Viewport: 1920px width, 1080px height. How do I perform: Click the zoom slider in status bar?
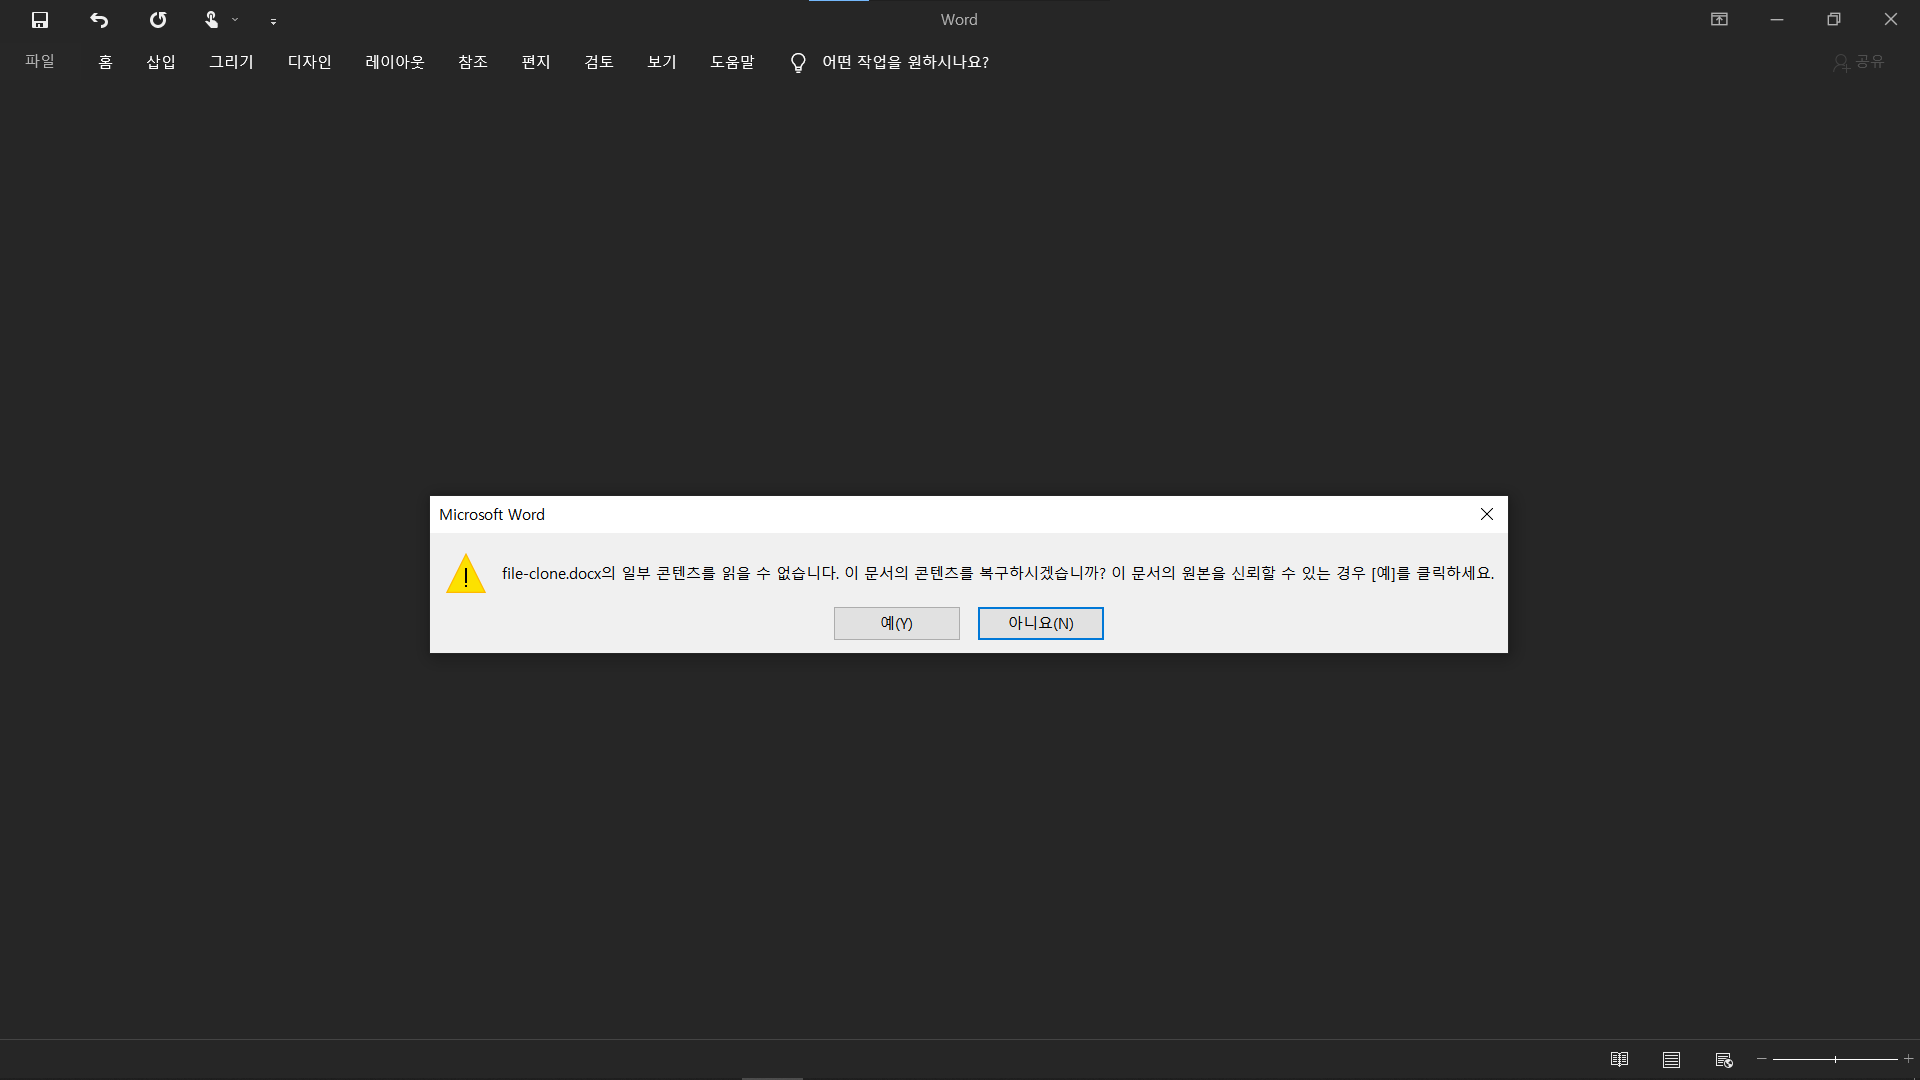[x=1835, y=1059]
